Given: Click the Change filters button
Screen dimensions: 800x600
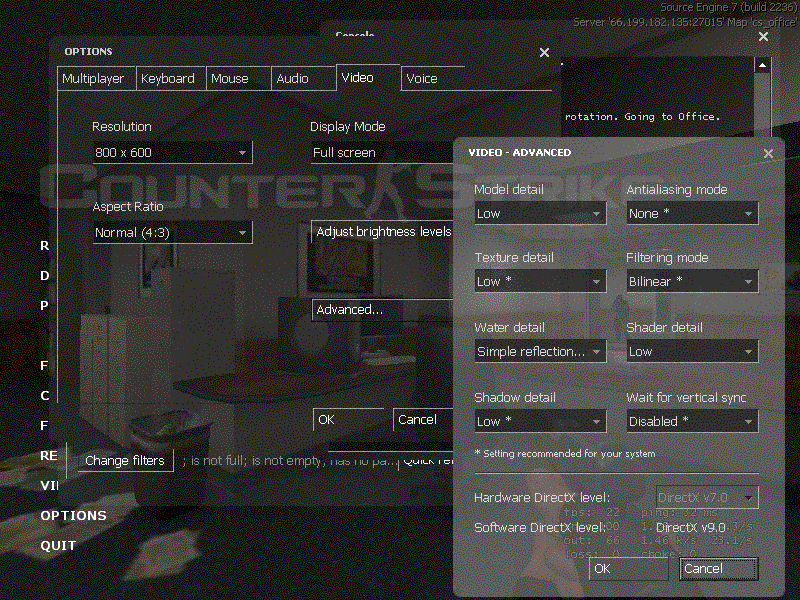Looking at the screenshot, I should point(125,461).
